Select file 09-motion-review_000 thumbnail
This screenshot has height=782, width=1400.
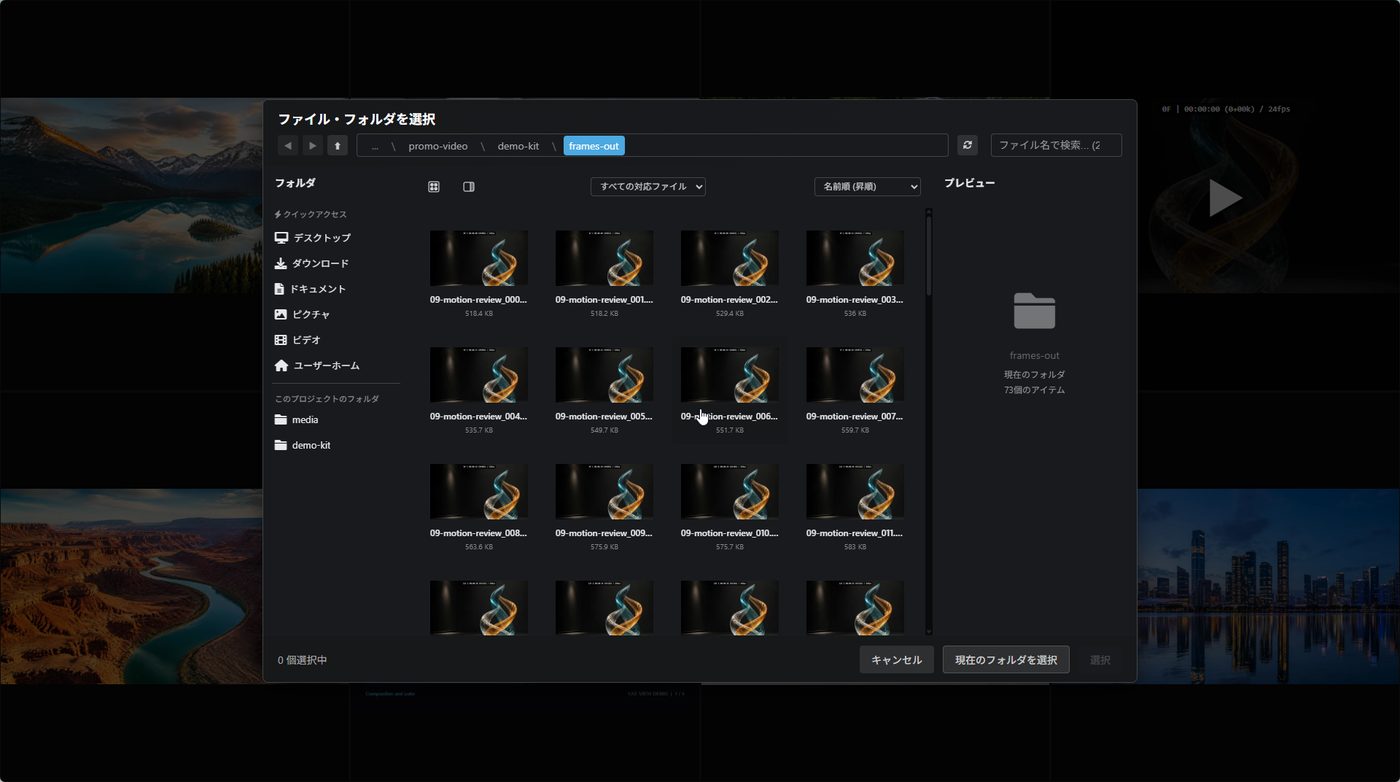(479, 258)
